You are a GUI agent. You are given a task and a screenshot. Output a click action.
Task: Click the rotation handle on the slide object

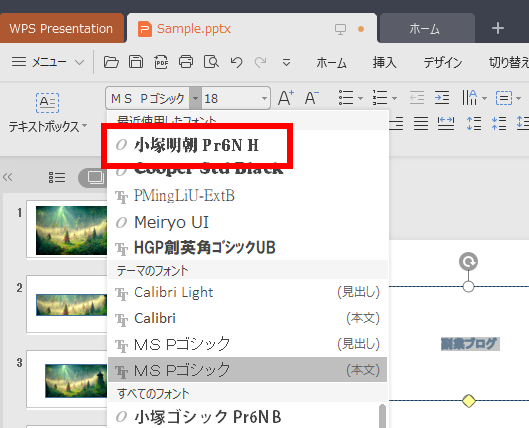(x=468, y=261)
